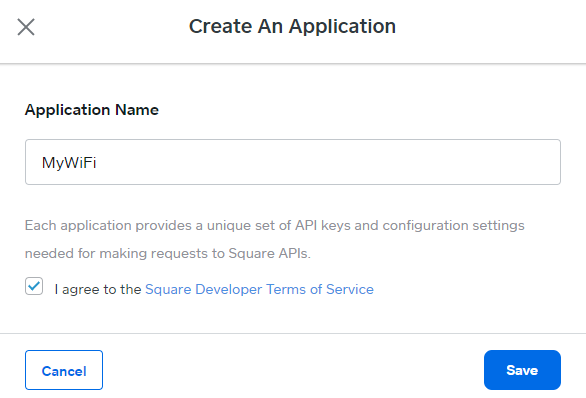Image resolution: width=586 pixels, height=398 pixels.
Task: Toggle the checked box beside 'I agree'
Action: pyautogui.click(x=34, y=286)
